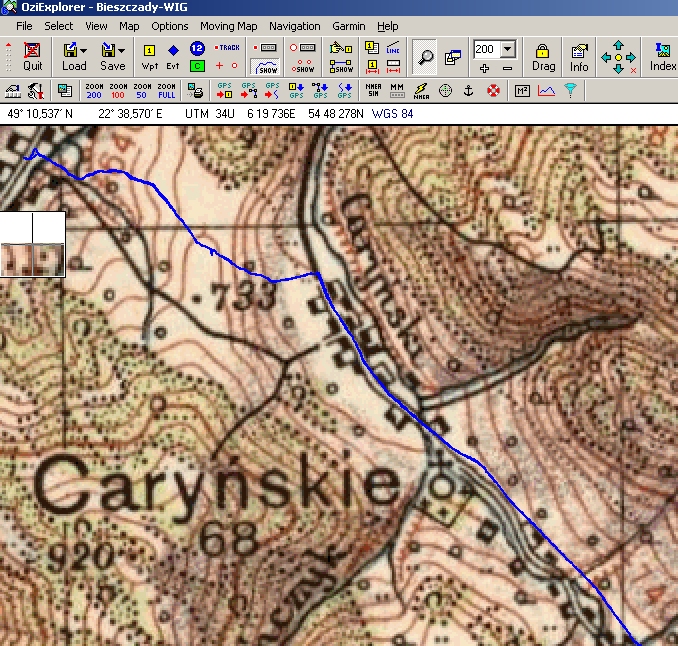The height and width of the screenshot is (646, 678).
Task: Expand the Save dropdown arrow
Action: coord(121,49)
